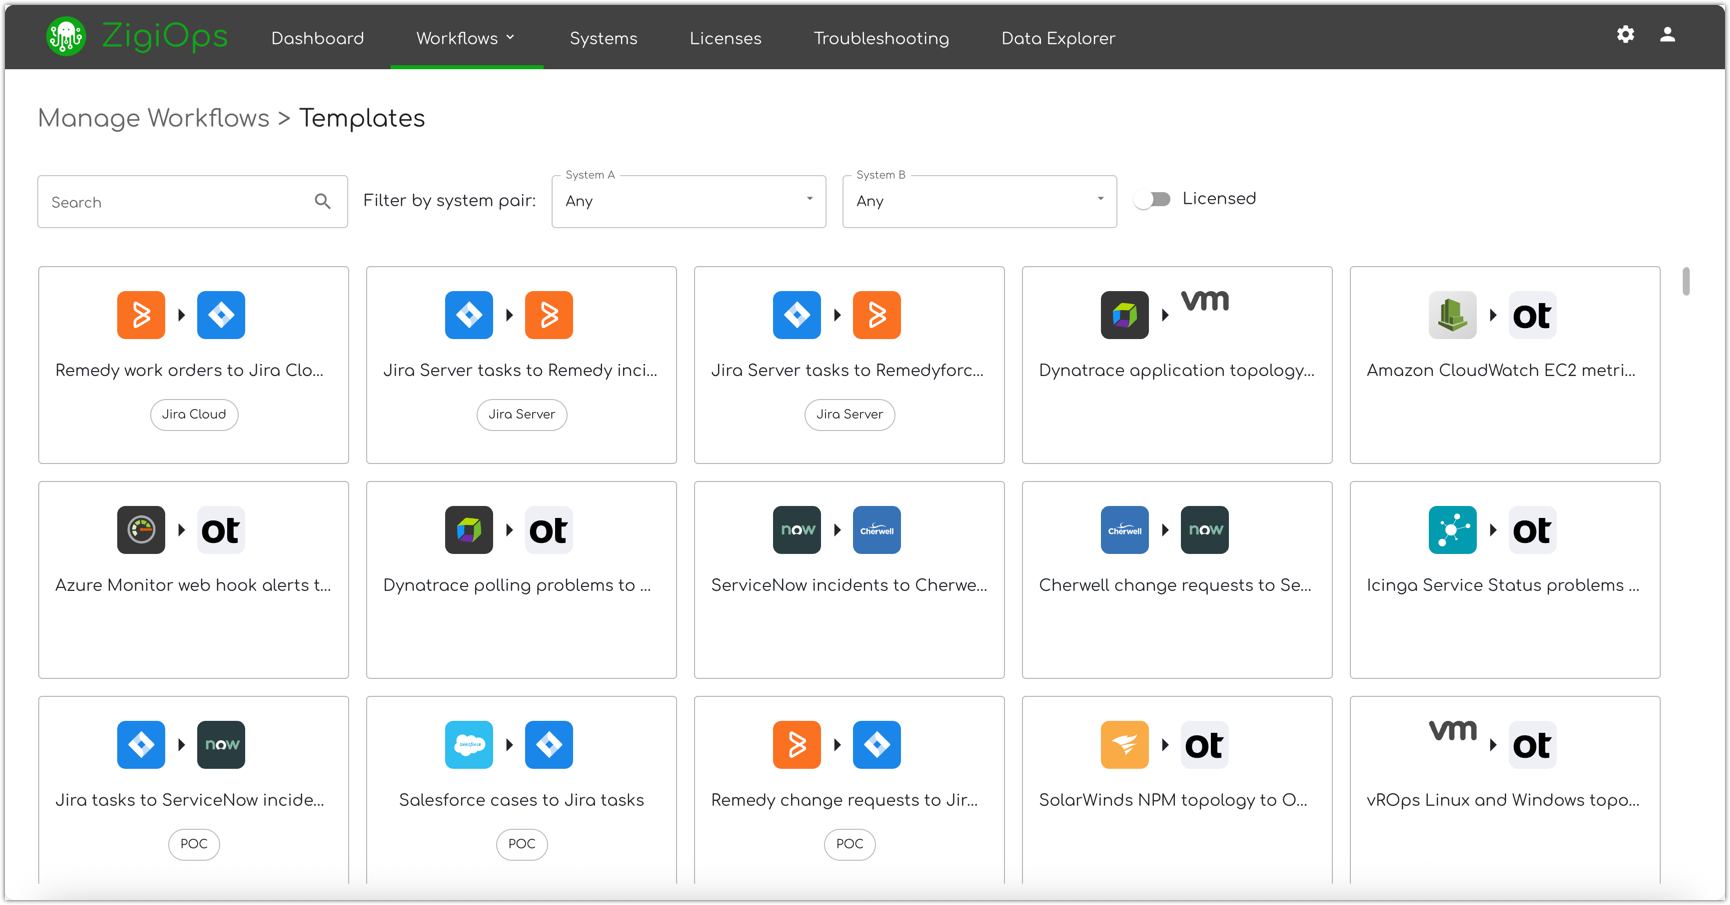Click Icinga icon in Service Status card
The image size is (1730, 905).
point(1453,530)
